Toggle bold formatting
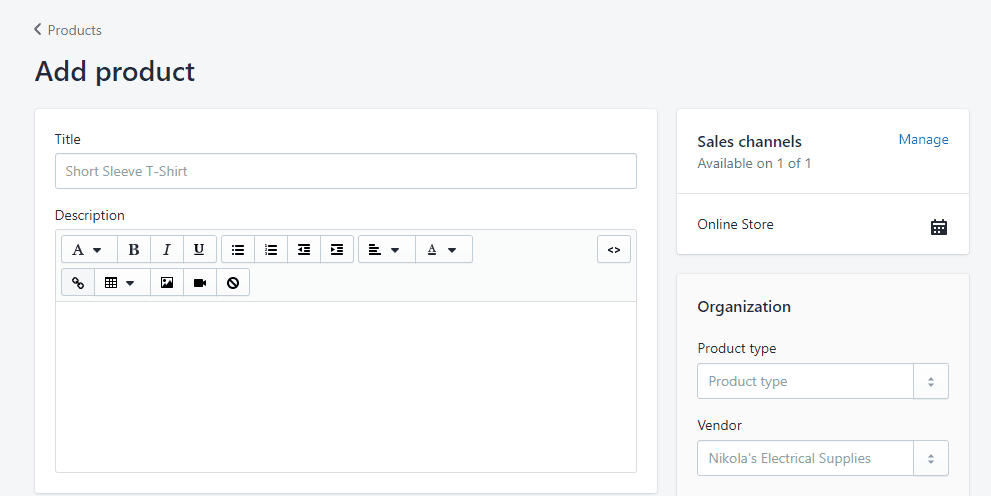 click(134, 250)
